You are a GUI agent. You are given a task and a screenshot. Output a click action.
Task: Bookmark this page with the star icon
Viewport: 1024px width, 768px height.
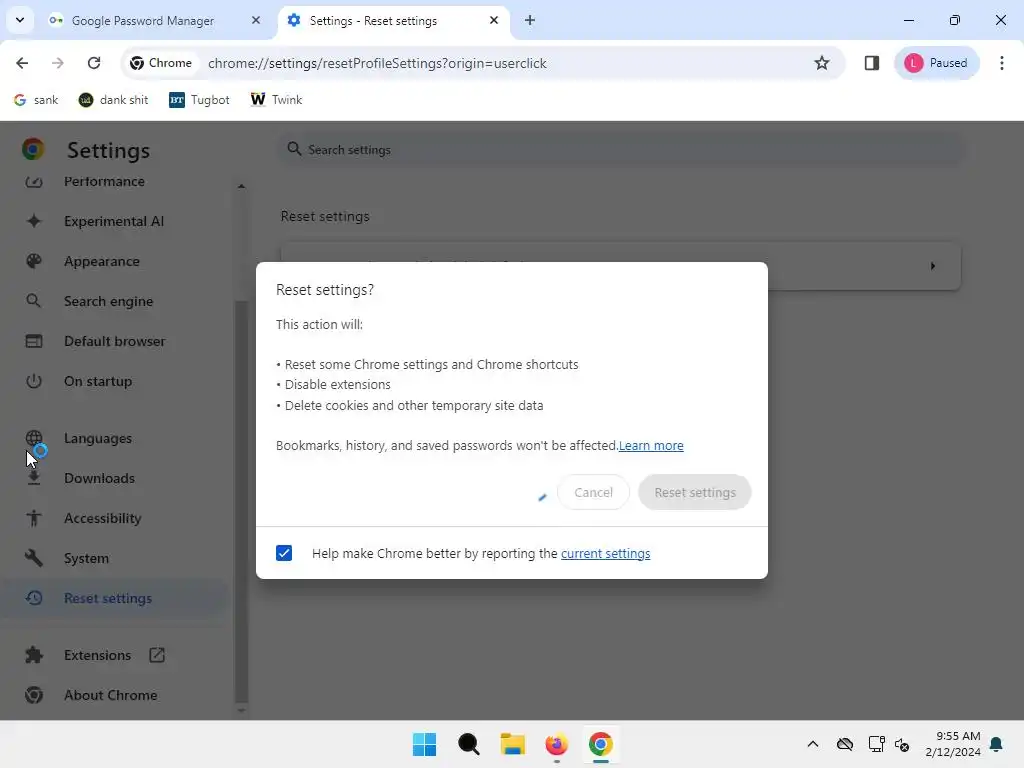(822, 63)
